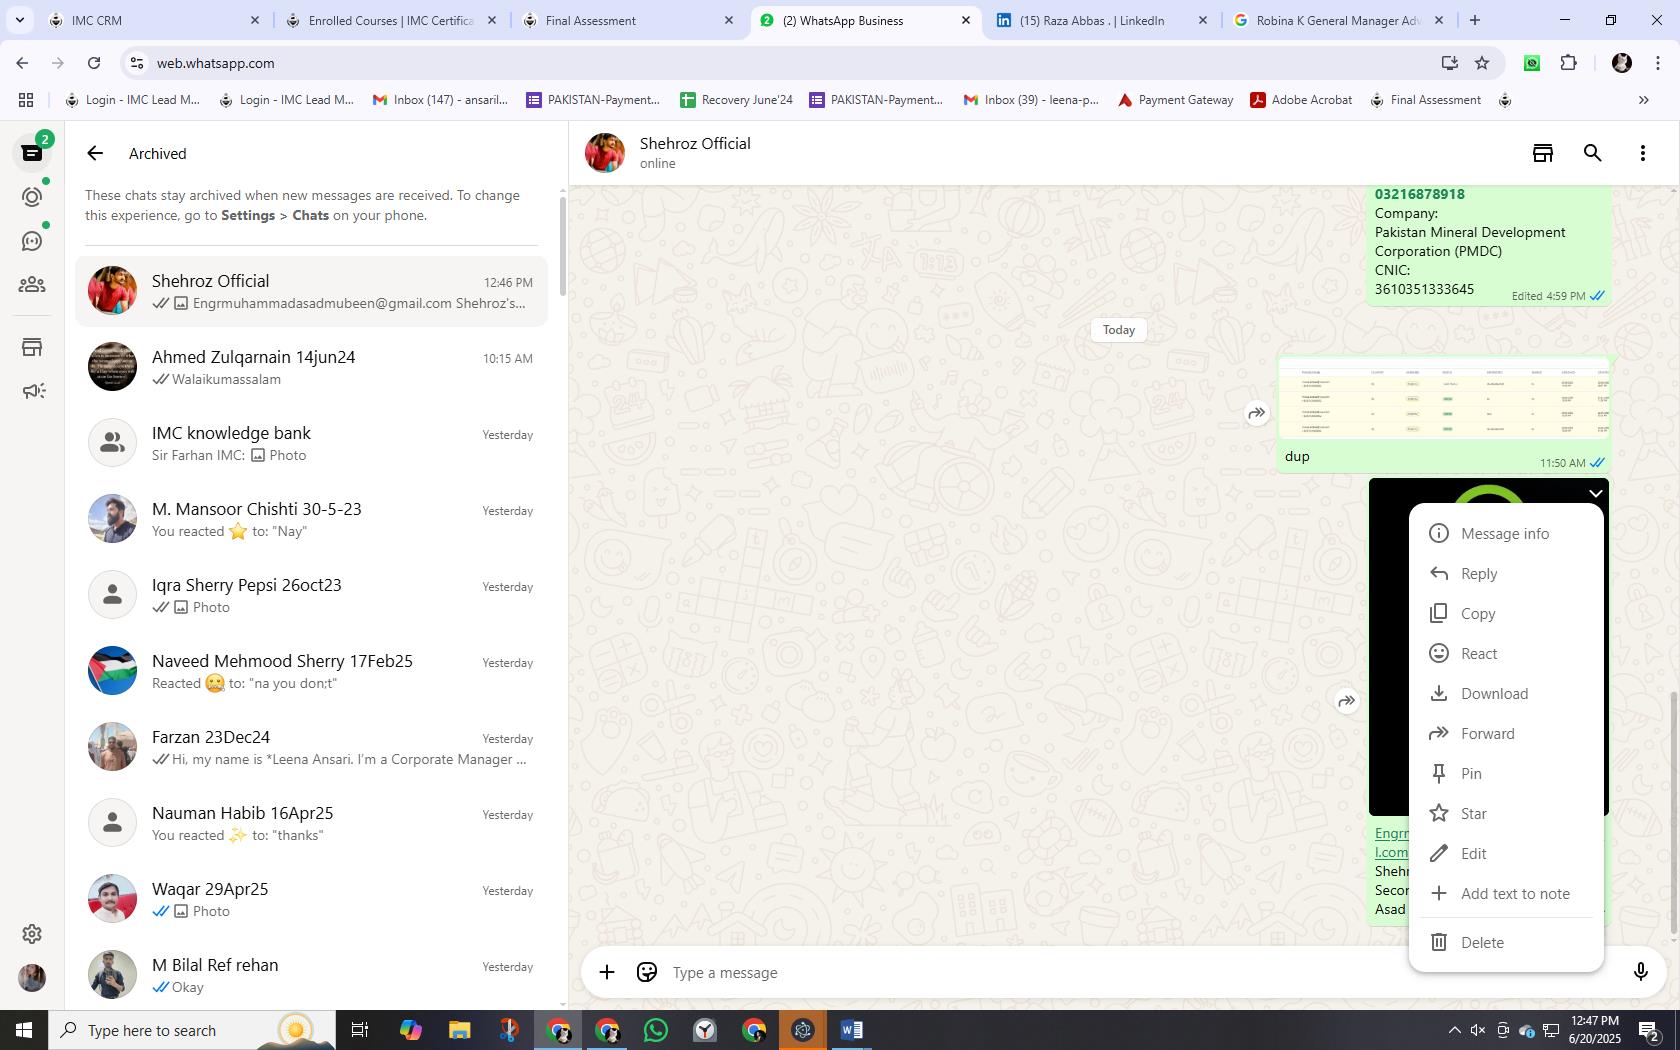The image size is (1680, 1050).
Task: Open Word from the taskbar
Action: 852,1030
